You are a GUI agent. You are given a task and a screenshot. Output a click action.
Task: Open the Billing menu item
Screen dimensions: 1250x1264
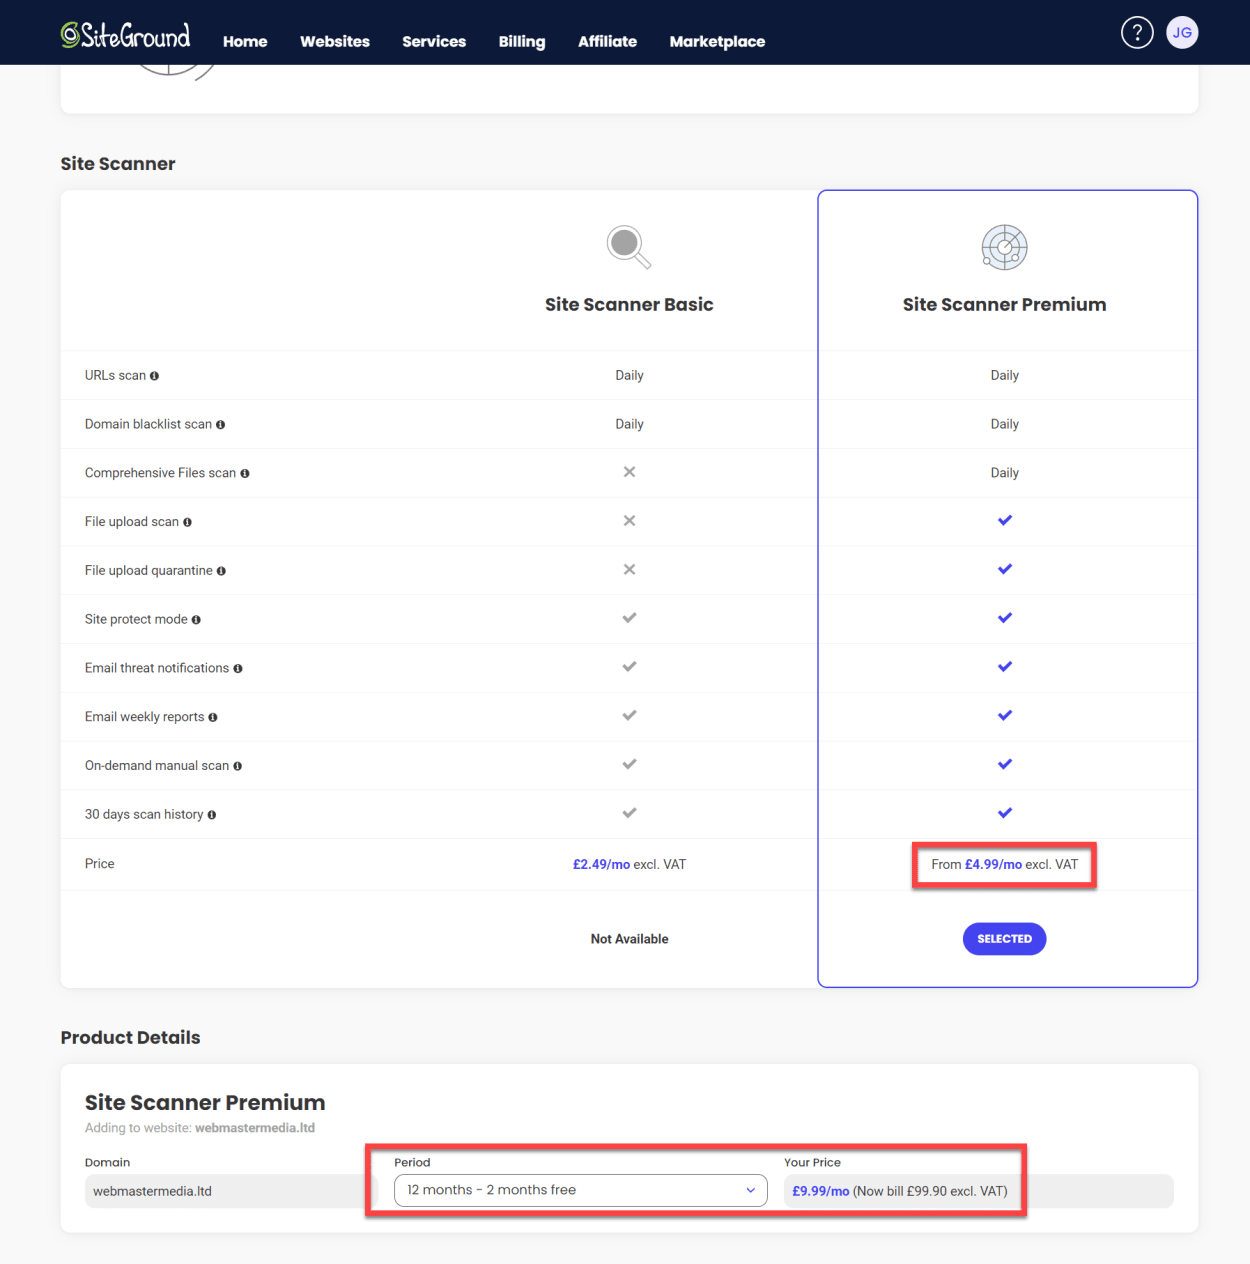522,41
